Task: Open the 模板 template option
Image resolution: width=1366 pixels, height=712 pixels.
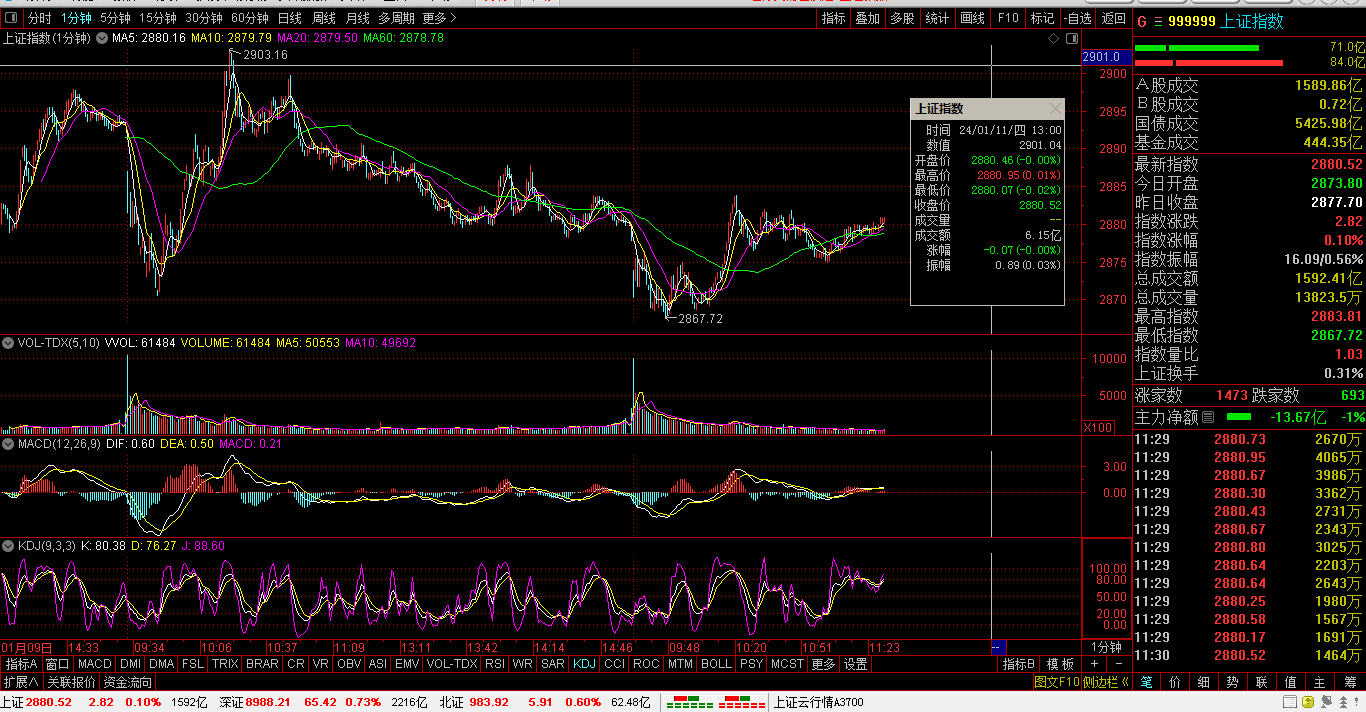Action: tap(1060, 664)
